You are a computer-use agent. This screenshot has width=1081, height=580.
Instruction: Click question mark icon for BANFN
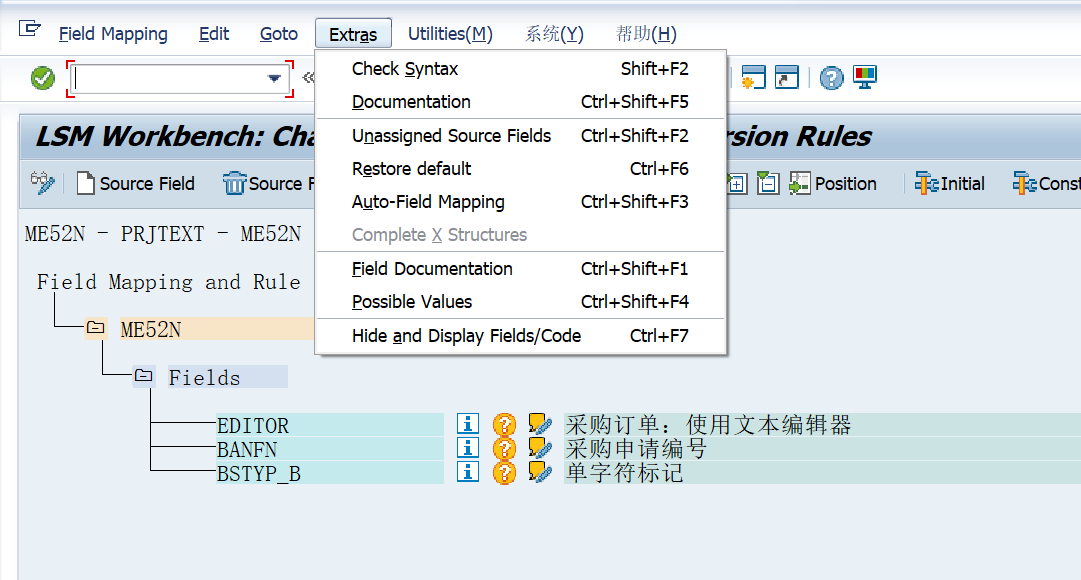click(x=504, y=448)
